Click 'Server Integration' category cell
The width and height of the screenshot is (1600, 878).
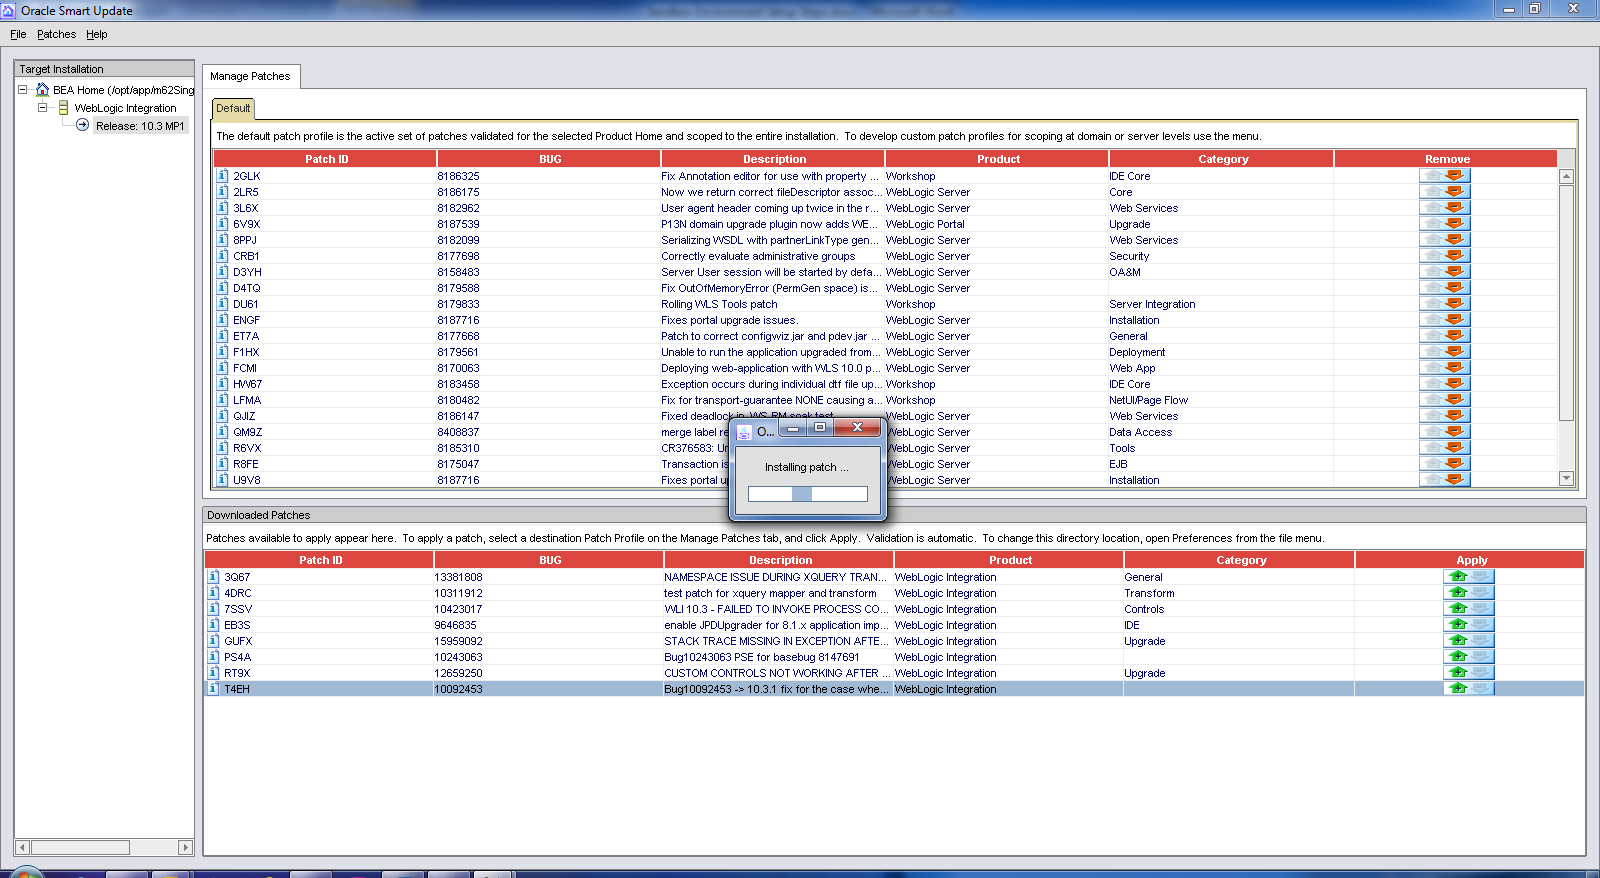click(x=1152, y=304)
